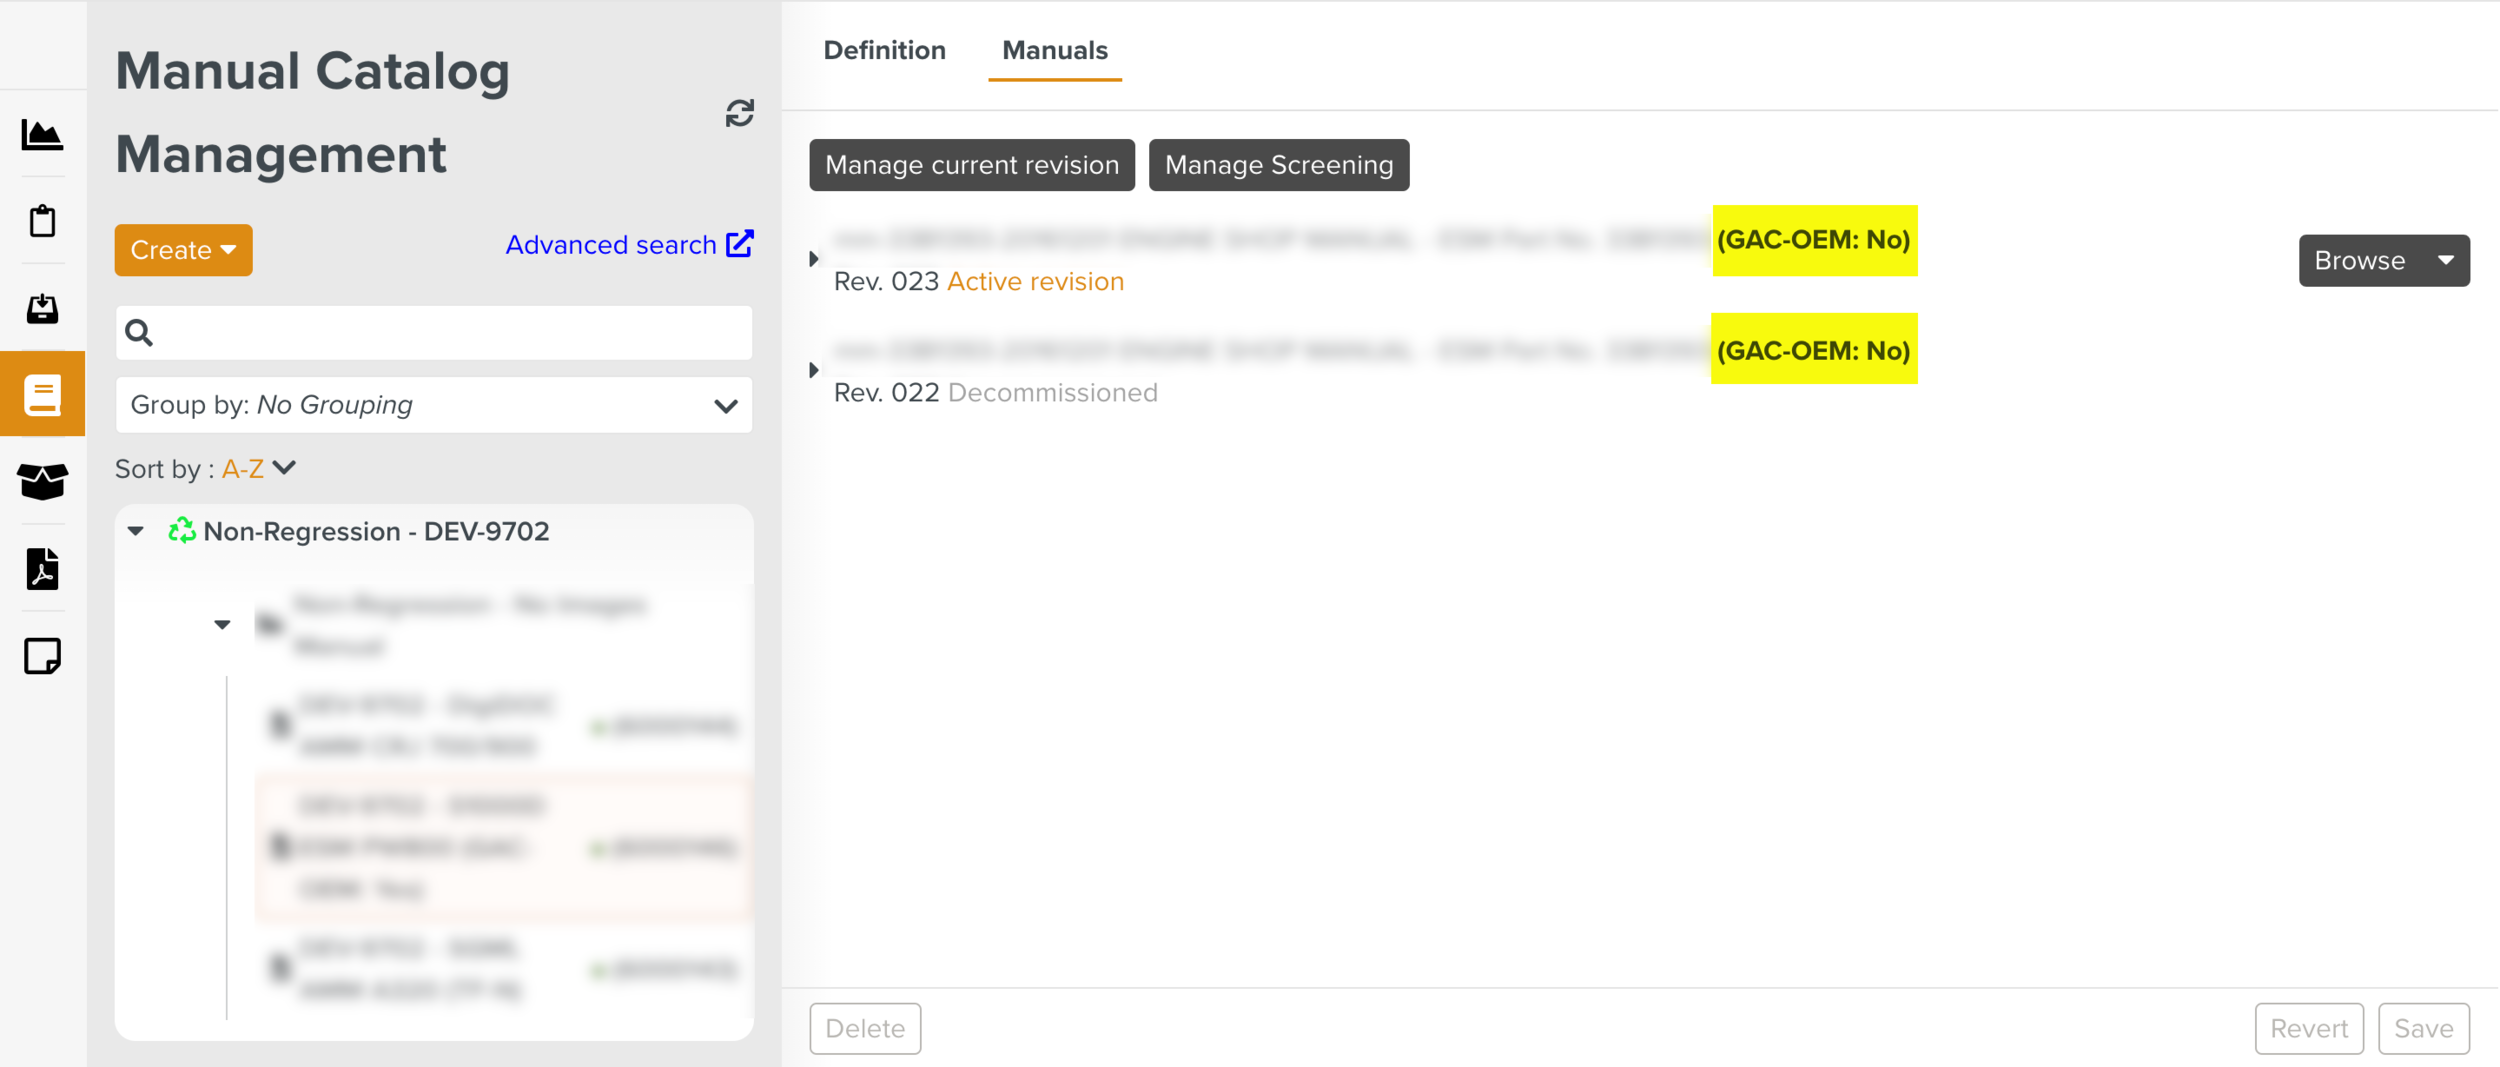Open the download inbox sidebar icon
2500x1067 pixels.
point(42,308)
